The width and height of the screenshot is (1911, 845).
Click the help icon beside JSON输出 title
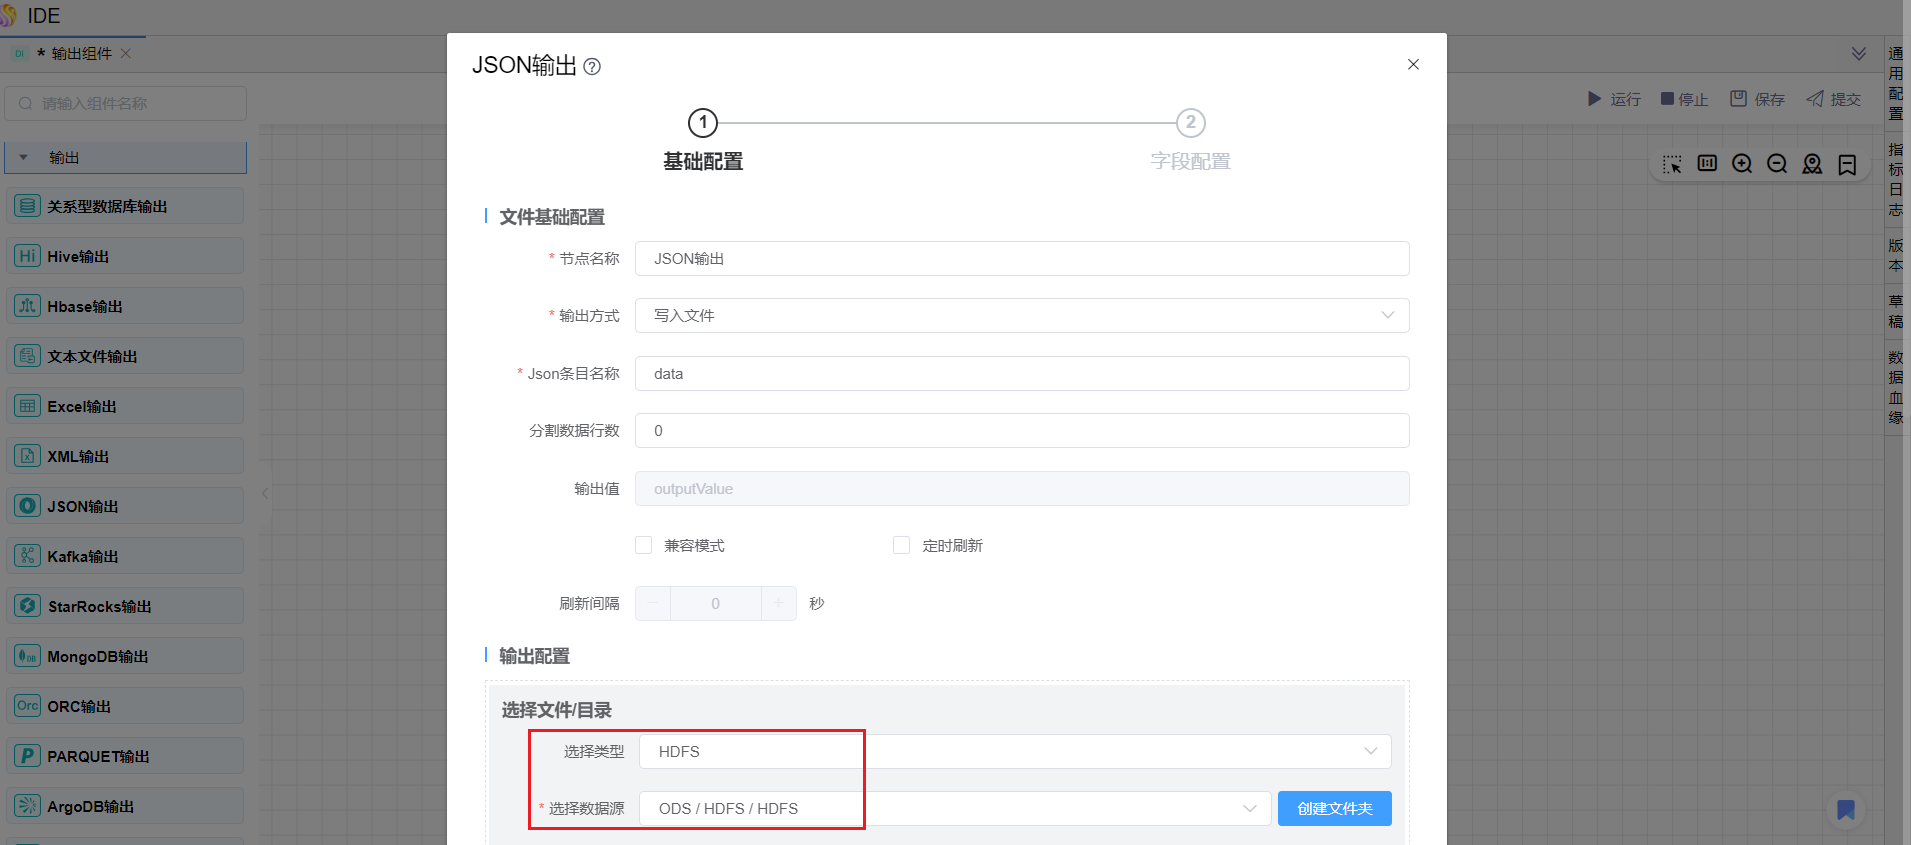point(592,67)
